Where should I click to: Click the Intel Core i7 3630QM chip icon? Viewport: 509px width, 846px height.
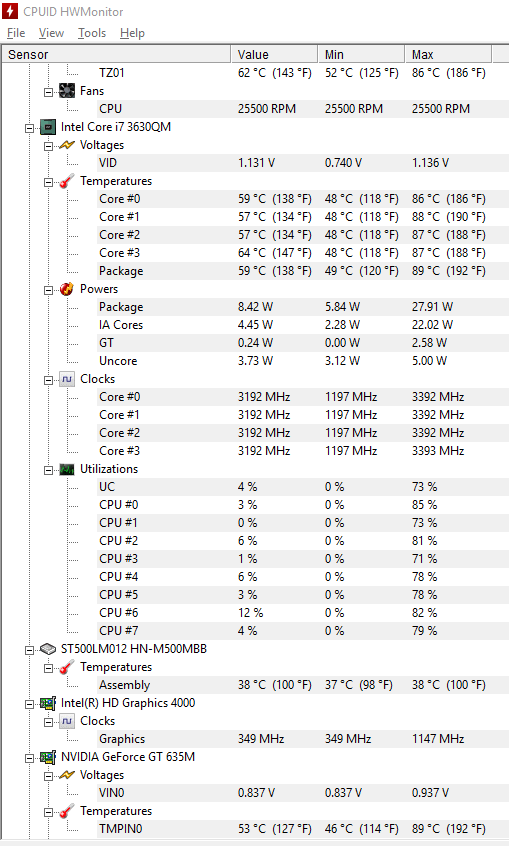click(x=48, y=127)
